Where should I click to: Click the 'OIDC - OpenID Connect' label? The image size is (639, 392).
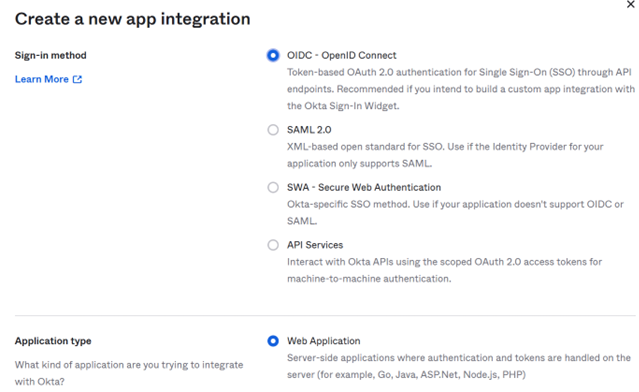coord(342,55)
